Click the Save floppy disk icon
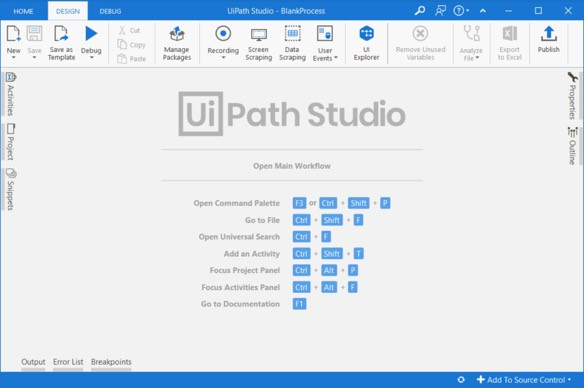The image size is (584, 388). [x=34, y=34]
